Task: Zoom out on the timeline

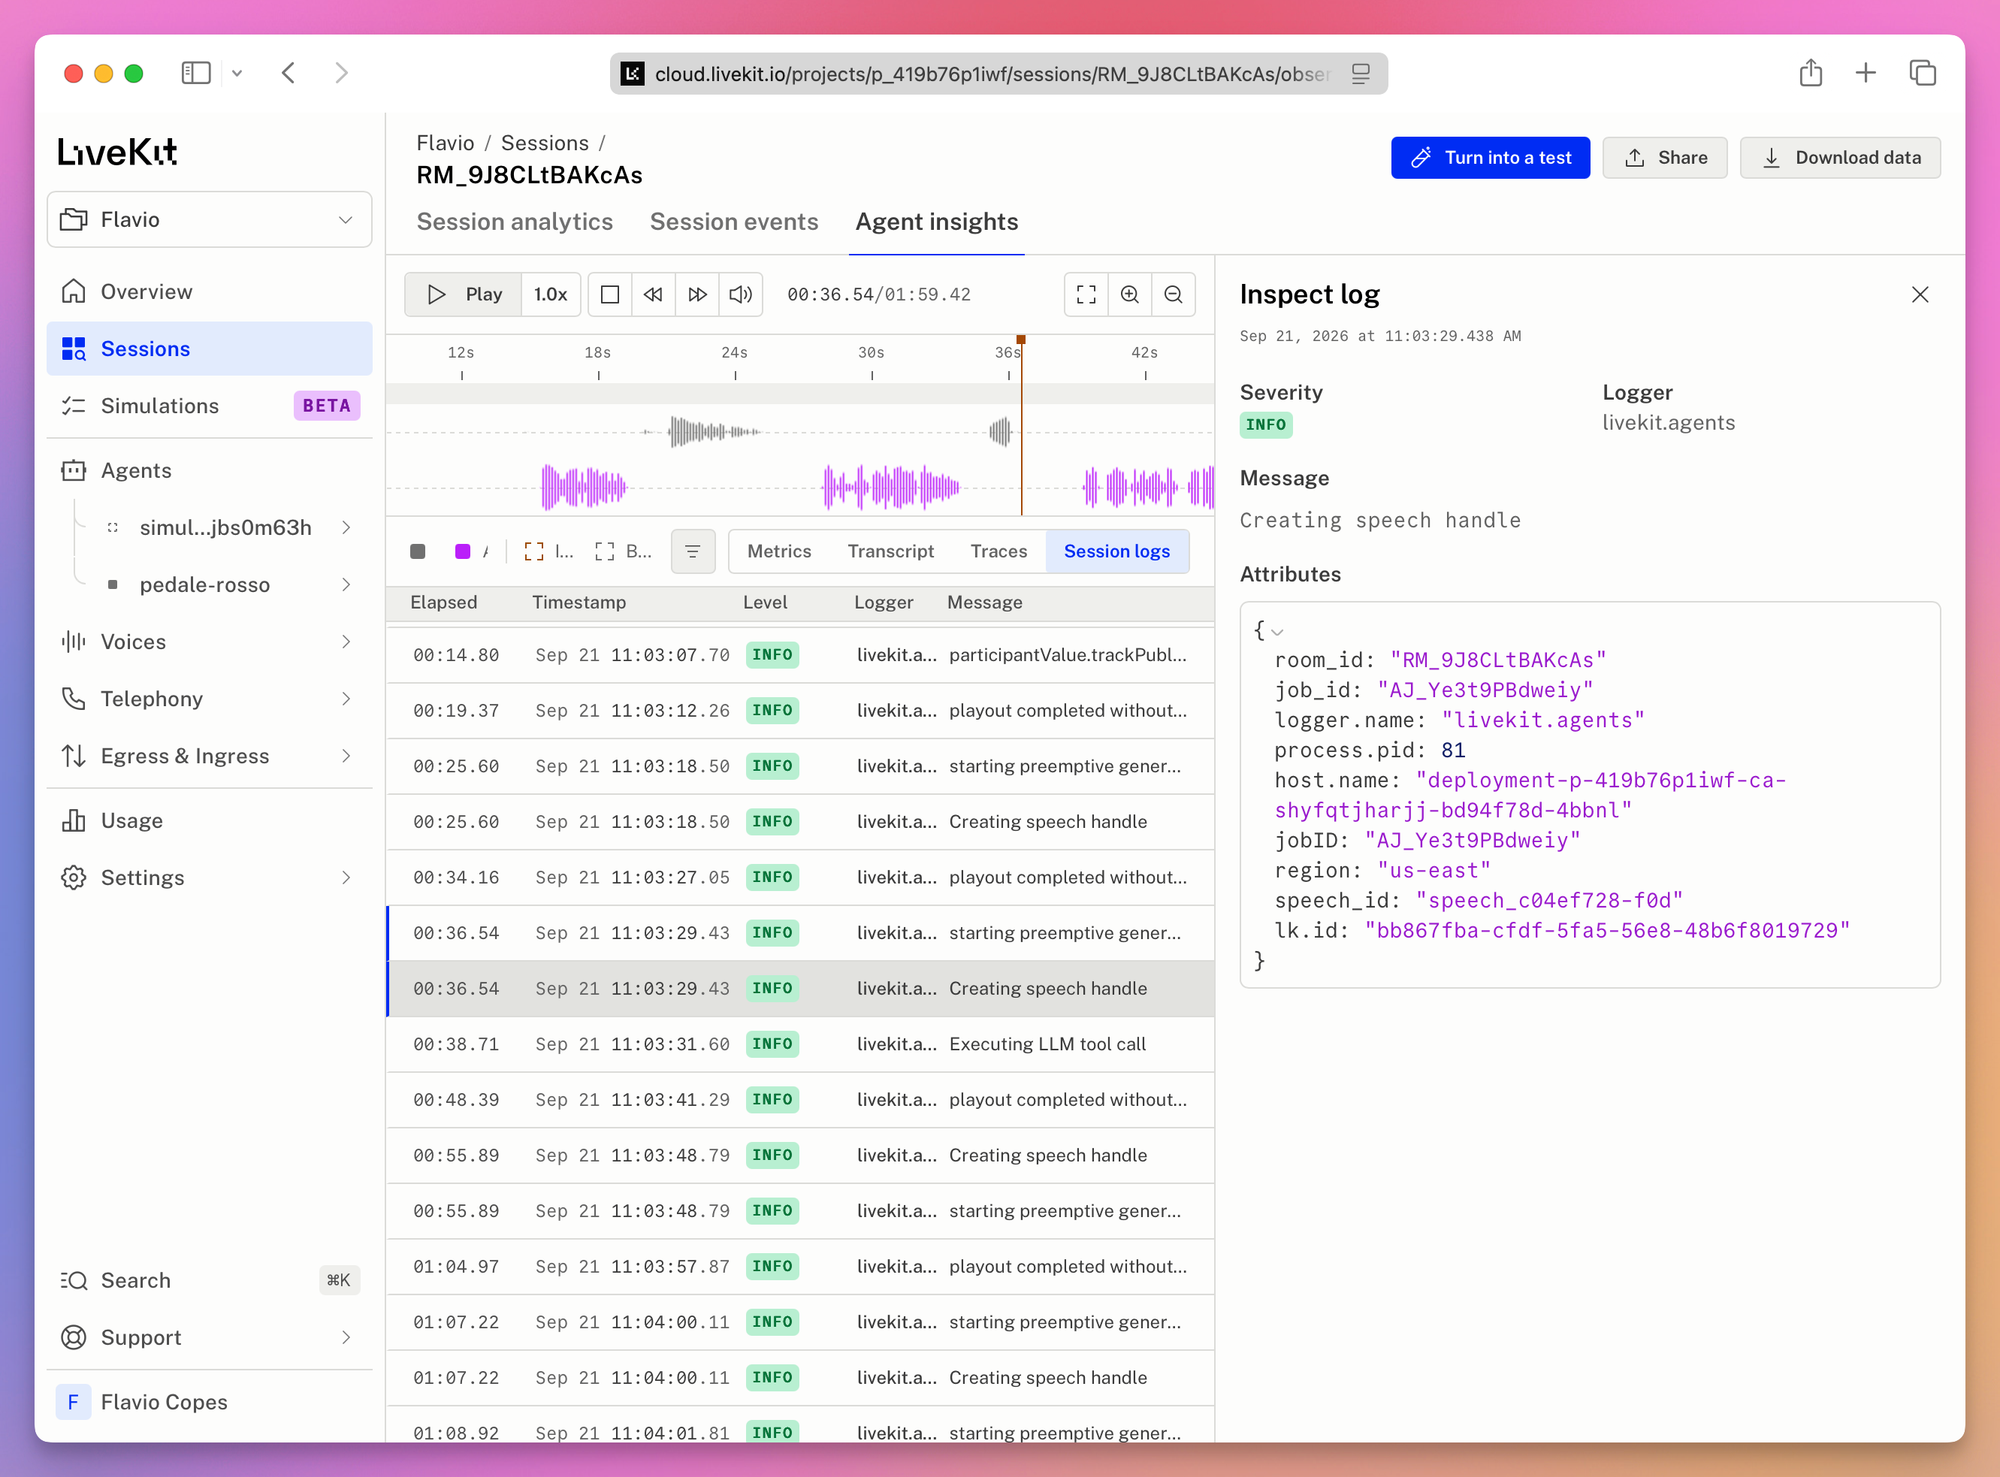Action: (x=1174, y=294)
